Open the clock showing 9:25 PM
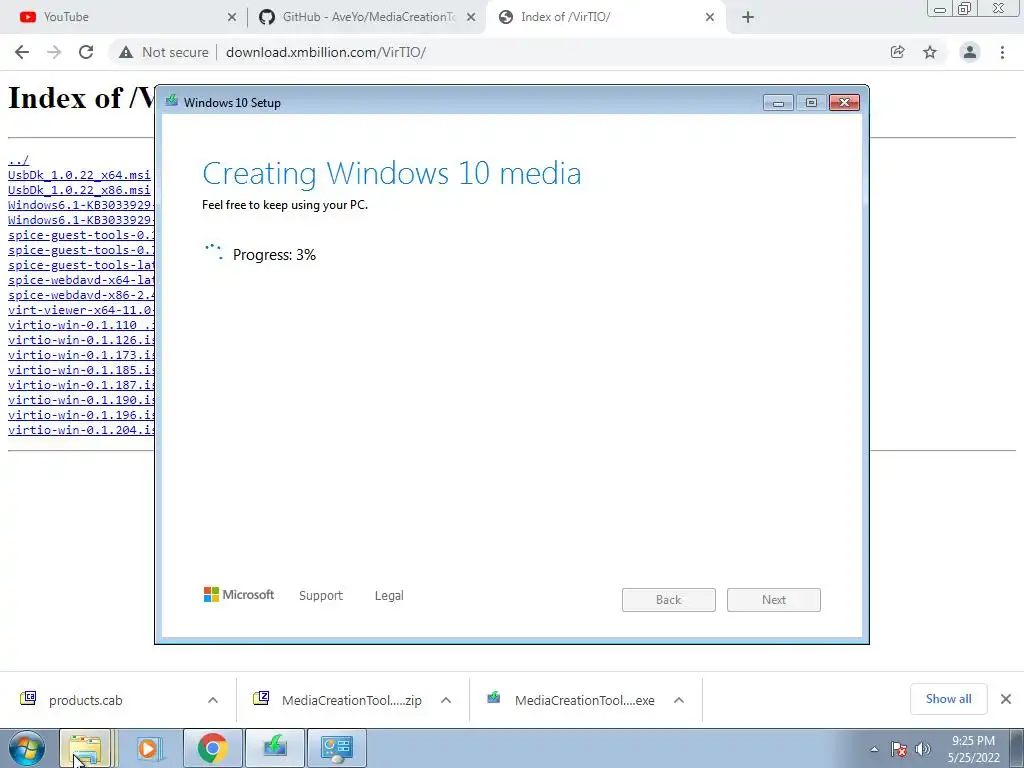This screenshot has height=768, width=1024. coord(973,749)
